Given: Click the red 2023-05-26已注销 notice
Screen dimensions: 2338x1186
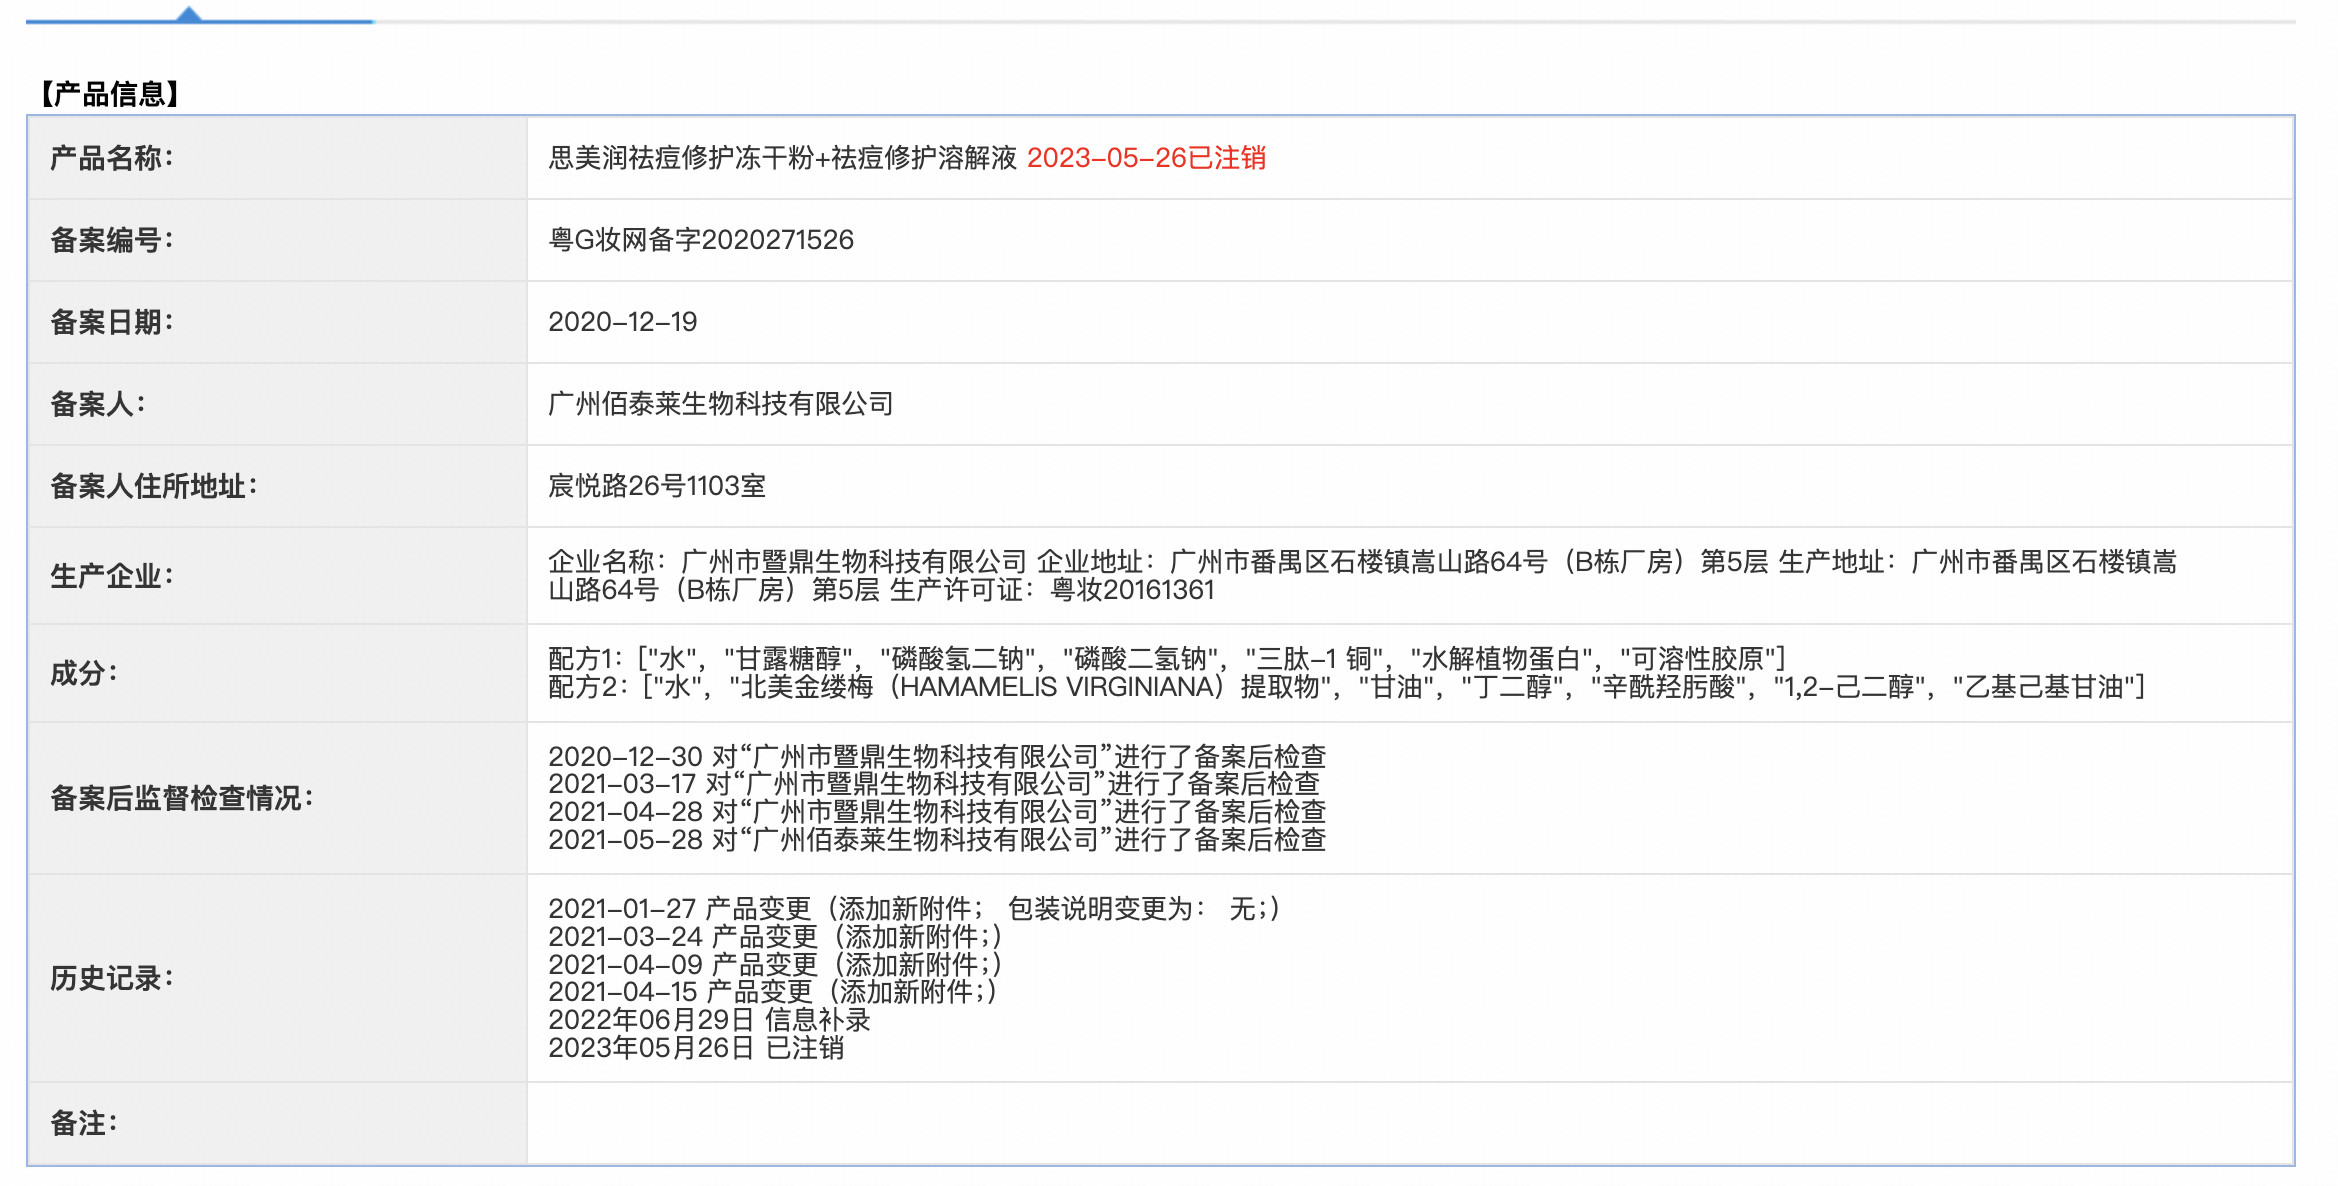Looking at the screenshot, I should tap(1146, 158).
